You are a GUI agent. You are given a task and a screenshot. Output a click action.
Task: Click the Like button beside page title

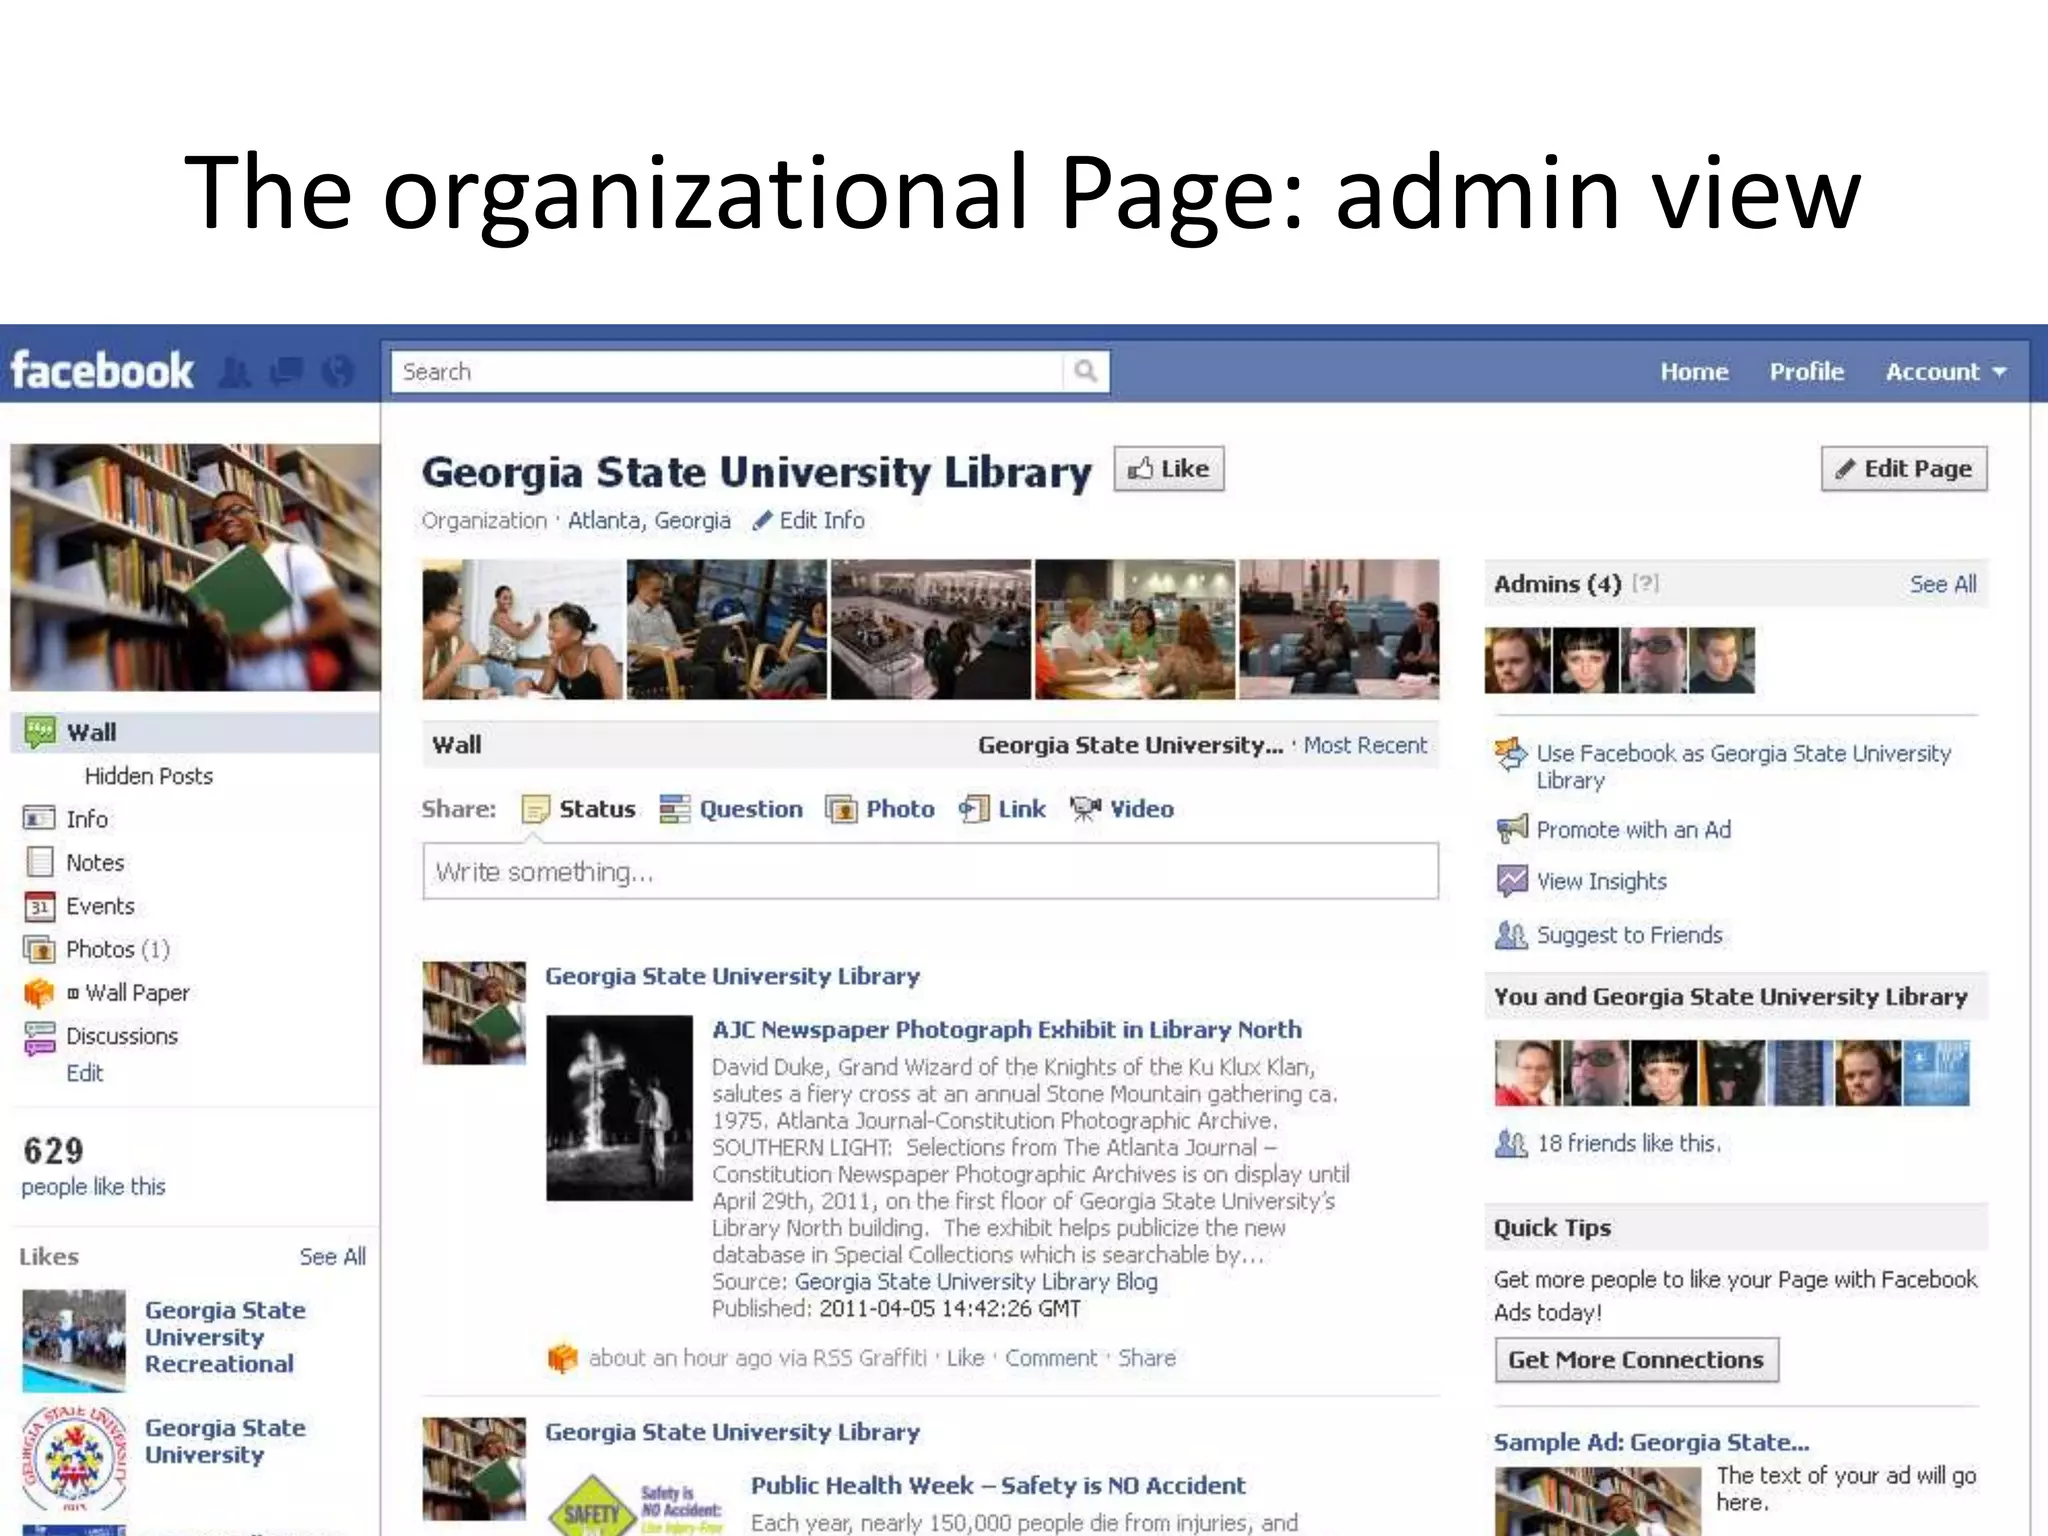point(1169,469)
